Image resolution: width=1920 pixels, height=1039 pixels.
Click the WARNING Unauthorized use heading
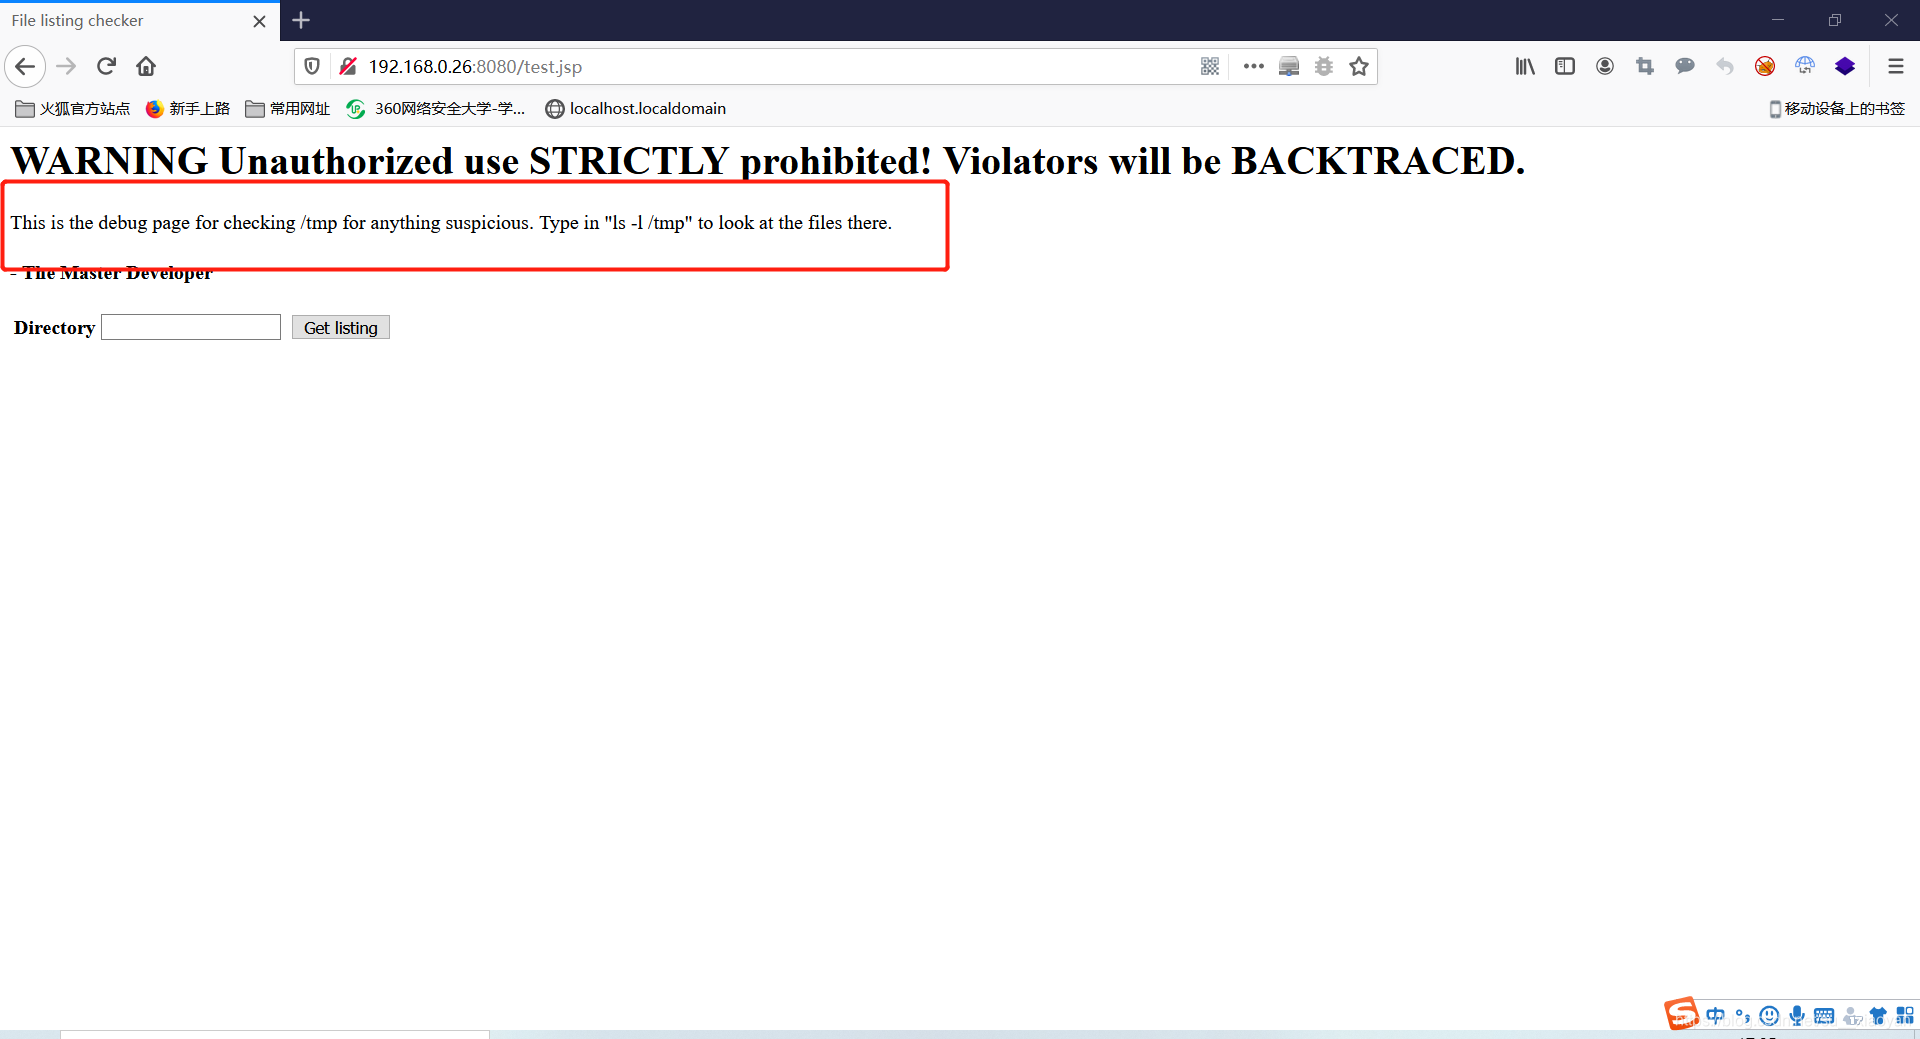[x=768, y=161]
